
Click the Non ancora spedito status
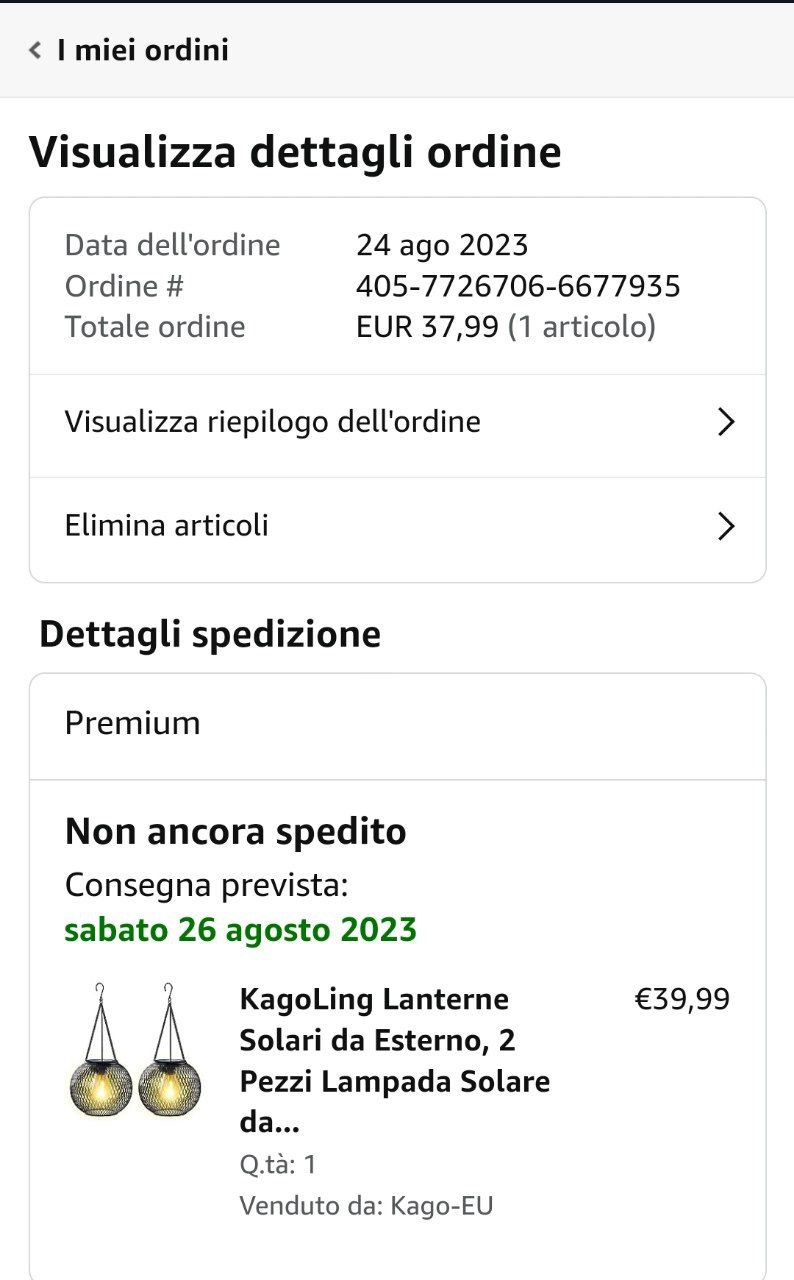235,832
